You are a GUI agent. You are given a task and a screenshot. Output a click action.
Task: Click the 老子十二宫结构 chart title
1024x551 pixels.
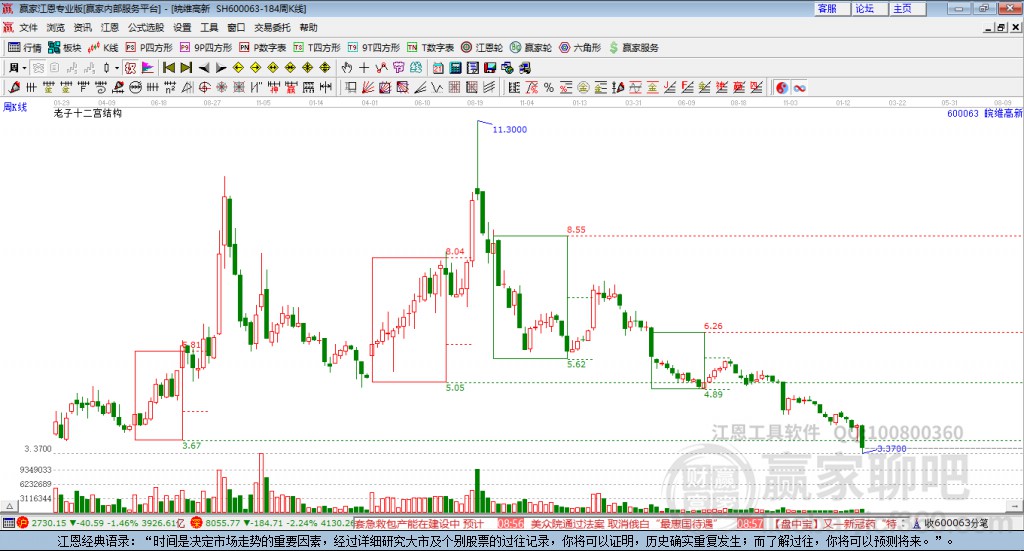click(88, 113)
